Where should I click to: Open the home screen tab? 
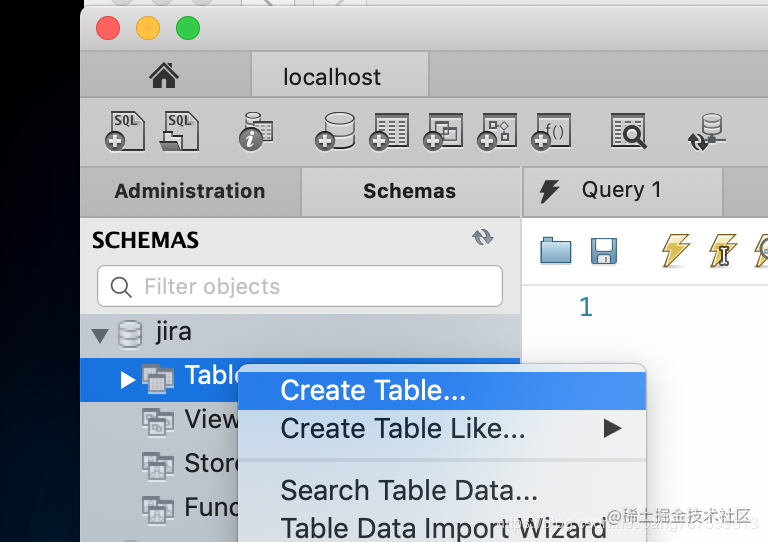tap(164, 75)
